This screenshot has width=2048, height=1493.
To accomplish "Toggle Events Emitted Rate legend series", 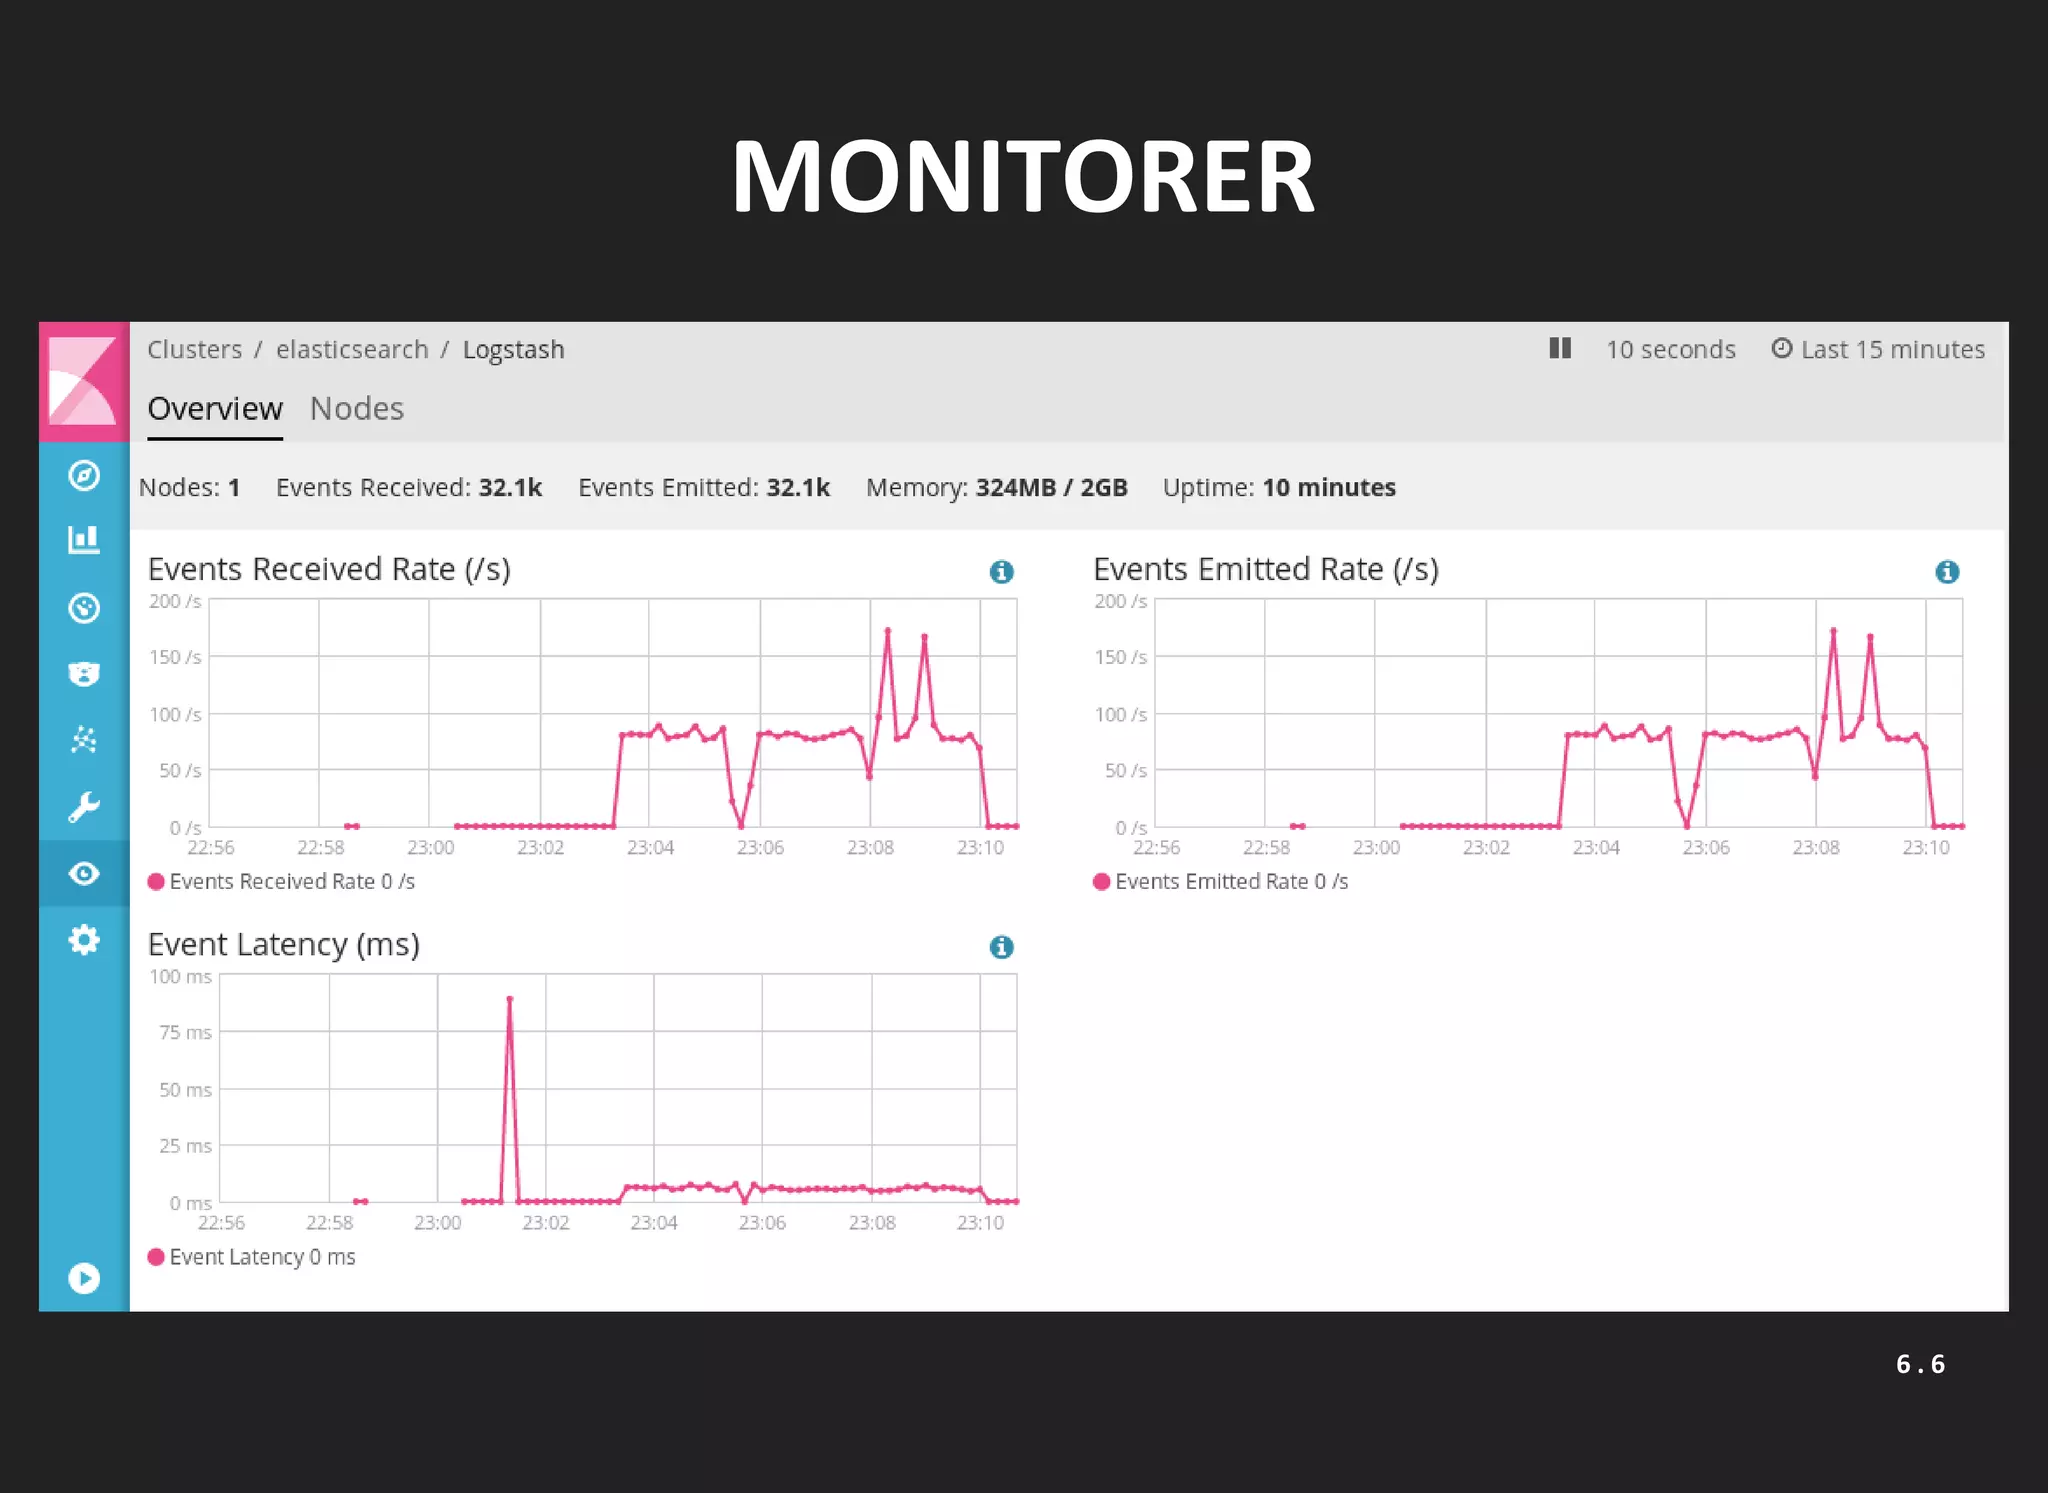I will tap(1221, 882).
